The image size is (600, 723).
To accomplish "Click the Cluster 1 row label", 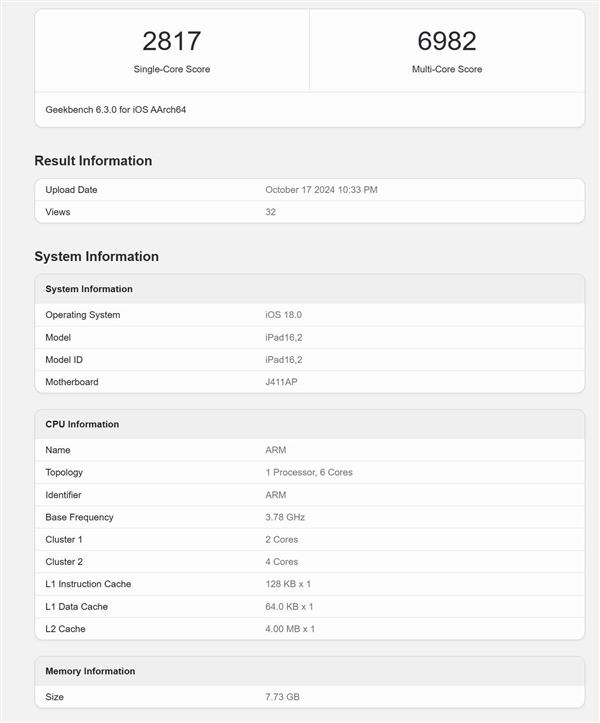I will [64, 539].
